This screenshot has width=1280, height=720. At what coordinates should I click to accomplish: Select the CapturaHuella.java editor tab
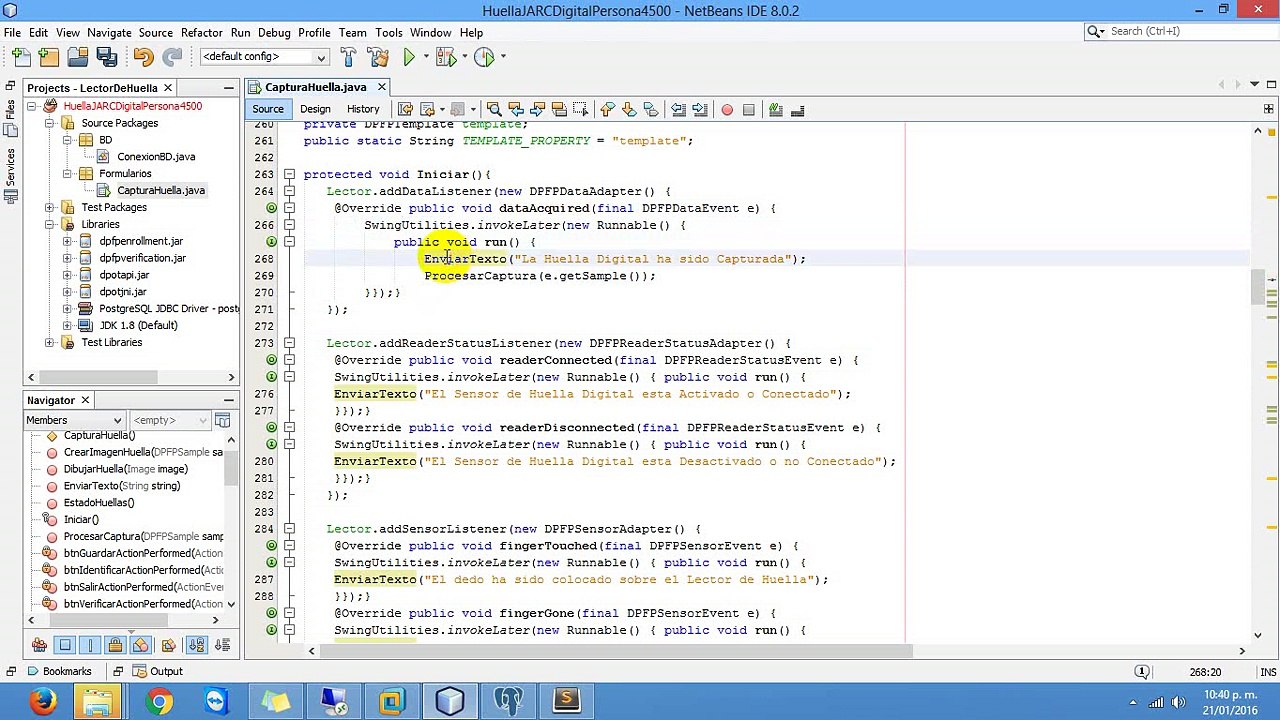316,87
